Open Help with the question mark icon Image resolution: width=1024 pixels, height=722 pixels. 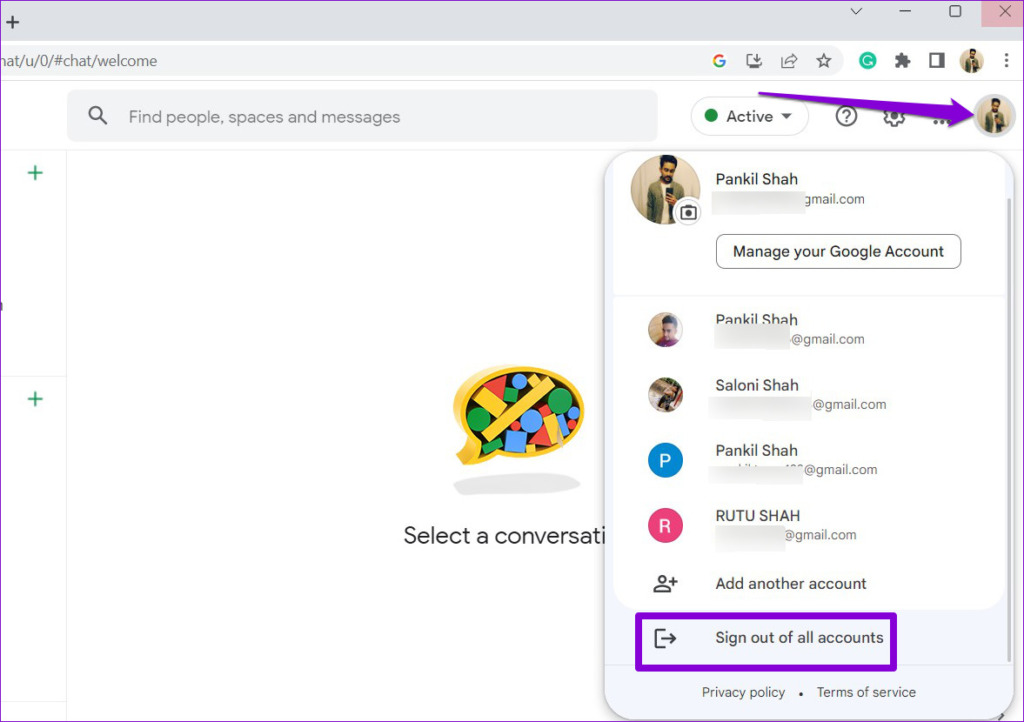tap(846, 116)
